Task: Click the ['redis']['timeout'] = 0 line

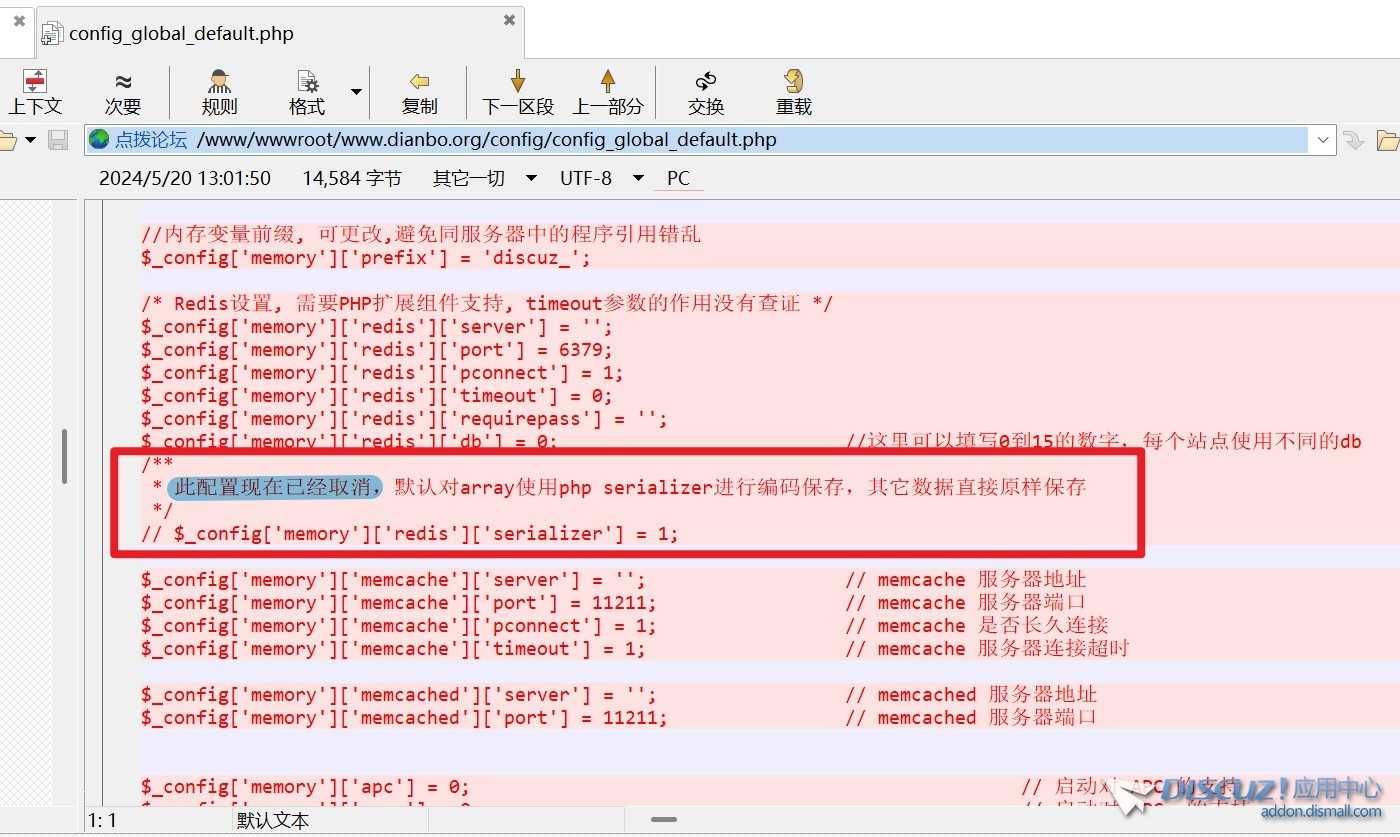Action: click(377, 396)
